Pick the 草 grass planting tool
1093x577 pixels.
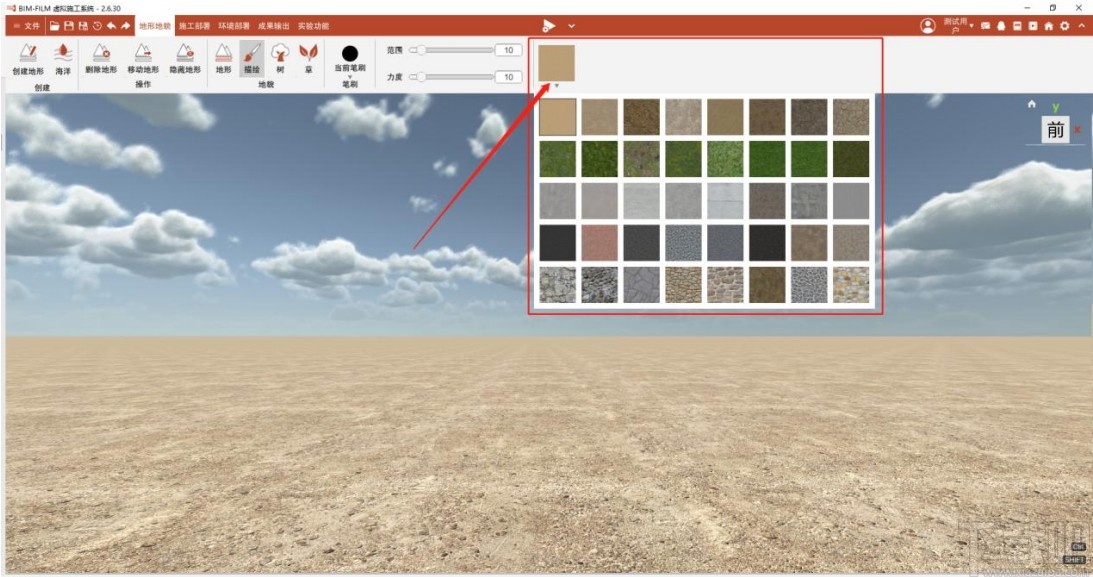point(308,59)
